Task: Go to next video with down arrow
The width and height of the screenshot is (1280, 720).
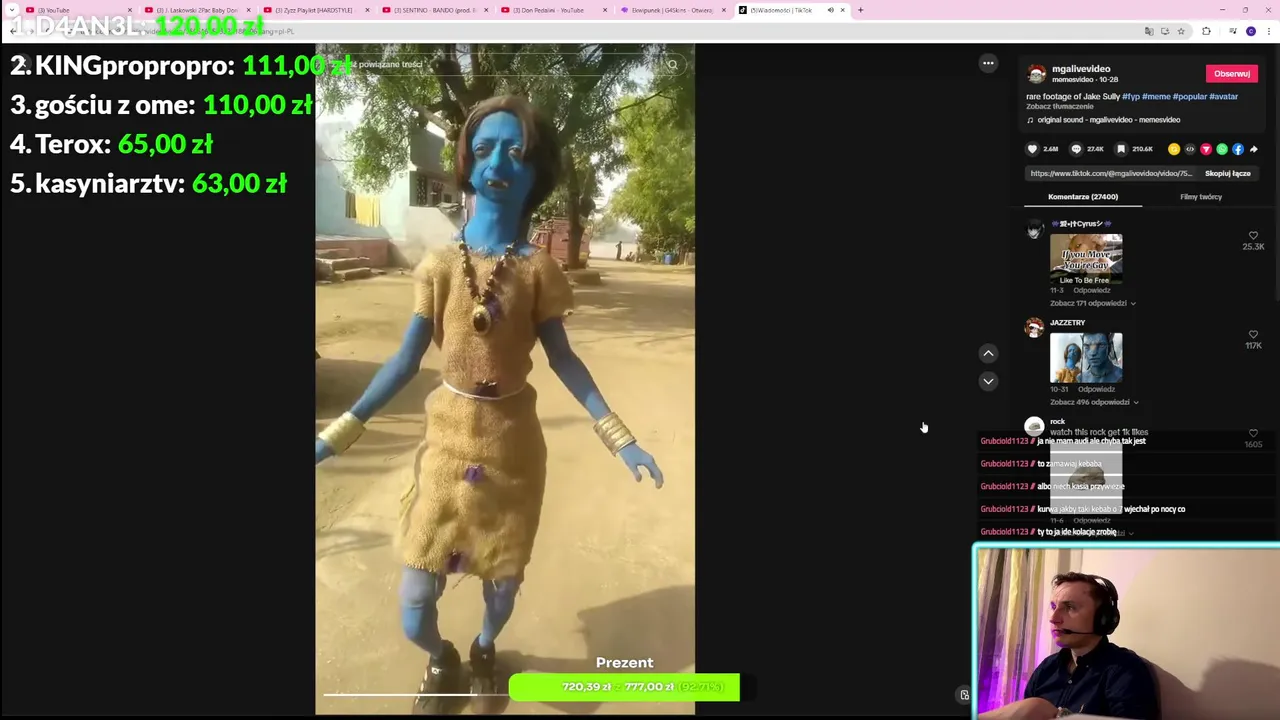Action: point(988,381)
